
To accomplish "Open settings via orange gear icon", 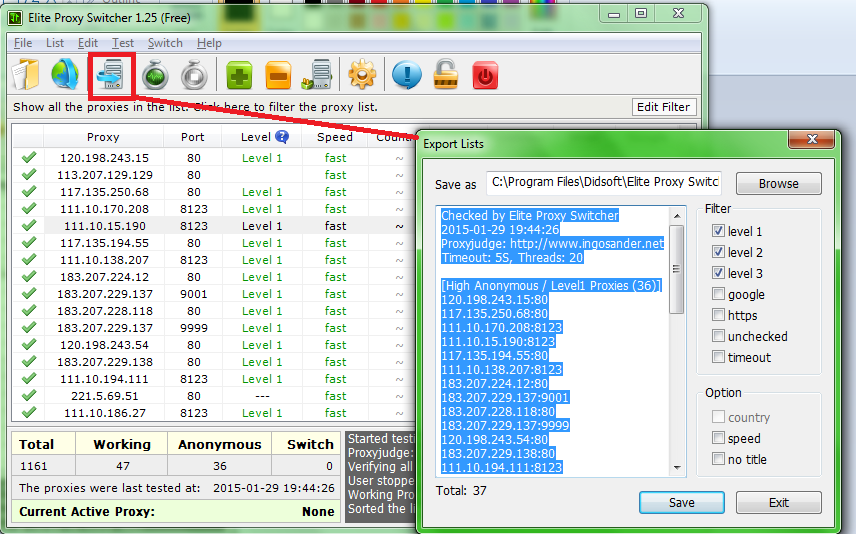I will 362,75.
